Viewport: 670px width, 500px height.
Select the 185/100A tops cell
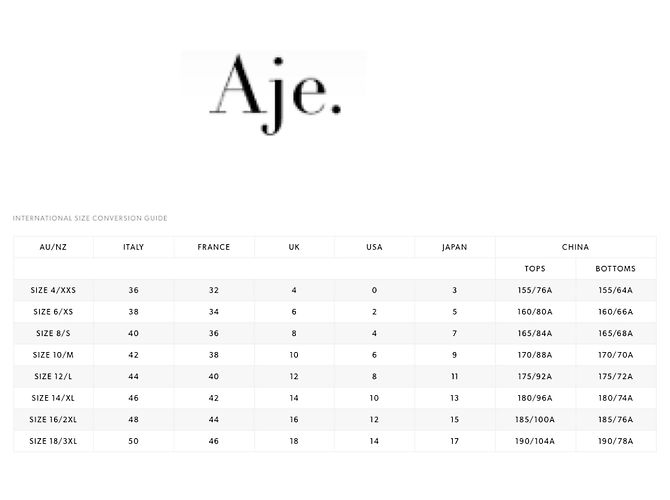point(535,420)
